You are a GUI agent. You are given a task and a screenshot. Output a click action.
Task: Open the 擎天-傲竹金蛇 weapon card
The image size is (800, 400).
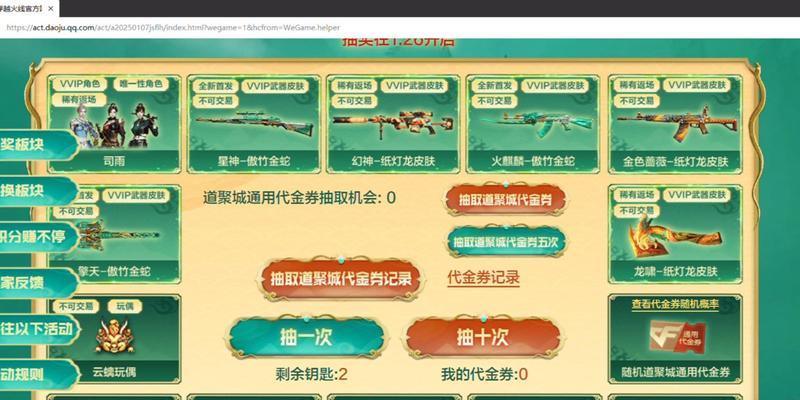pyautogui.click(x=115, y=234)
